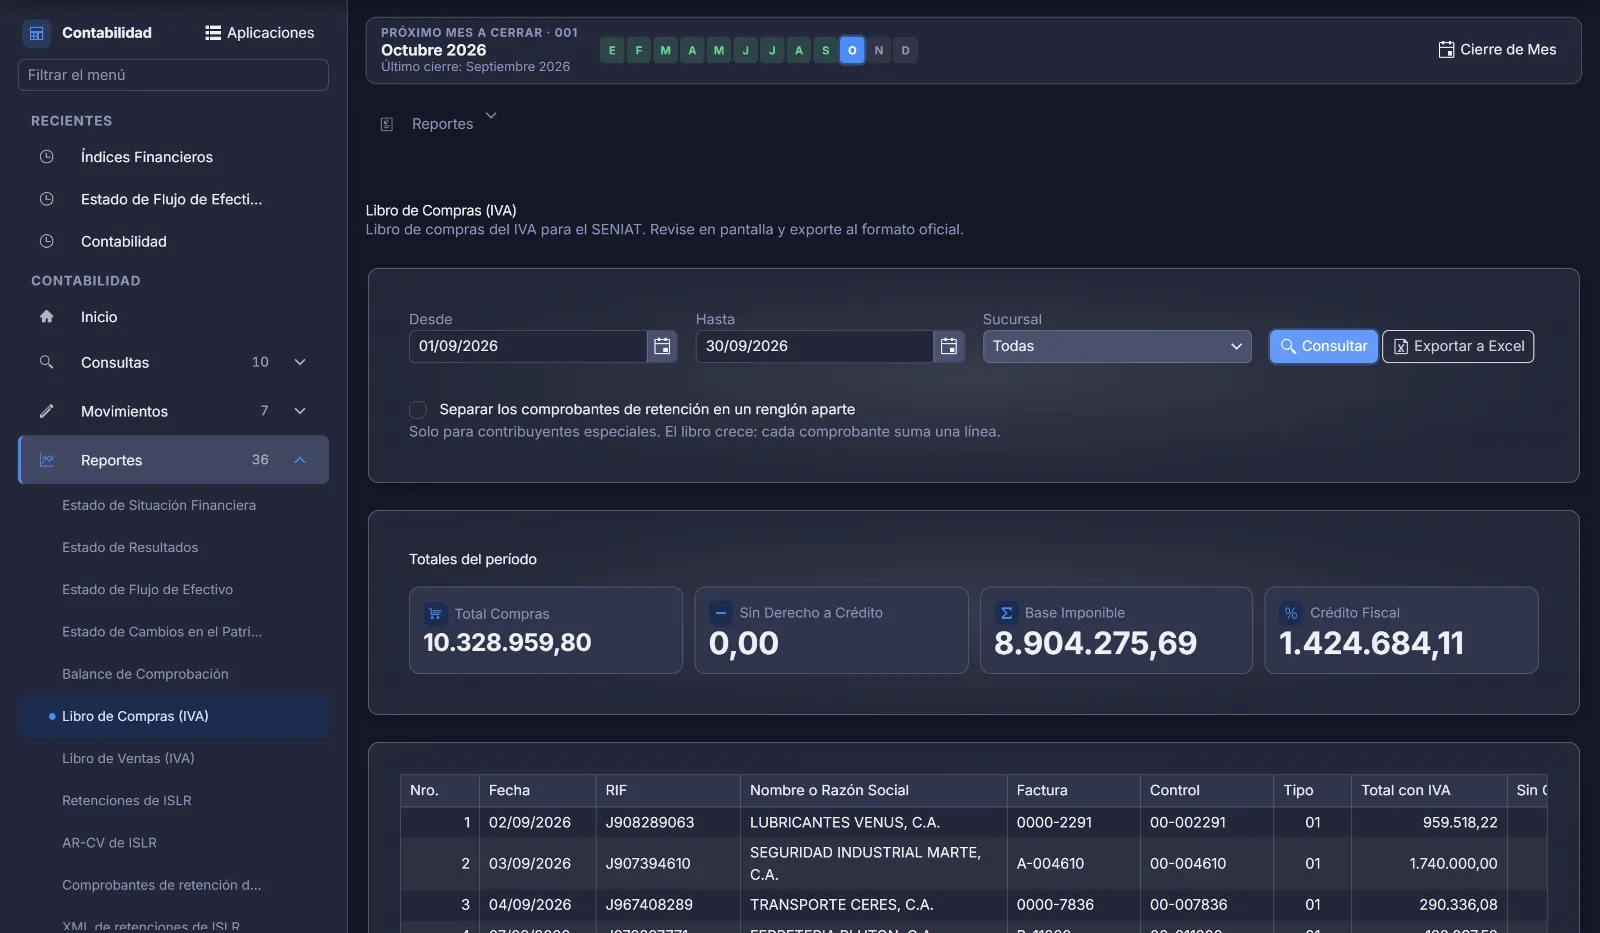The height and width of the screenshot is (933, 1600).
Task: Click clock icon beside recent Contabilidad
Action: pos(46,241)
